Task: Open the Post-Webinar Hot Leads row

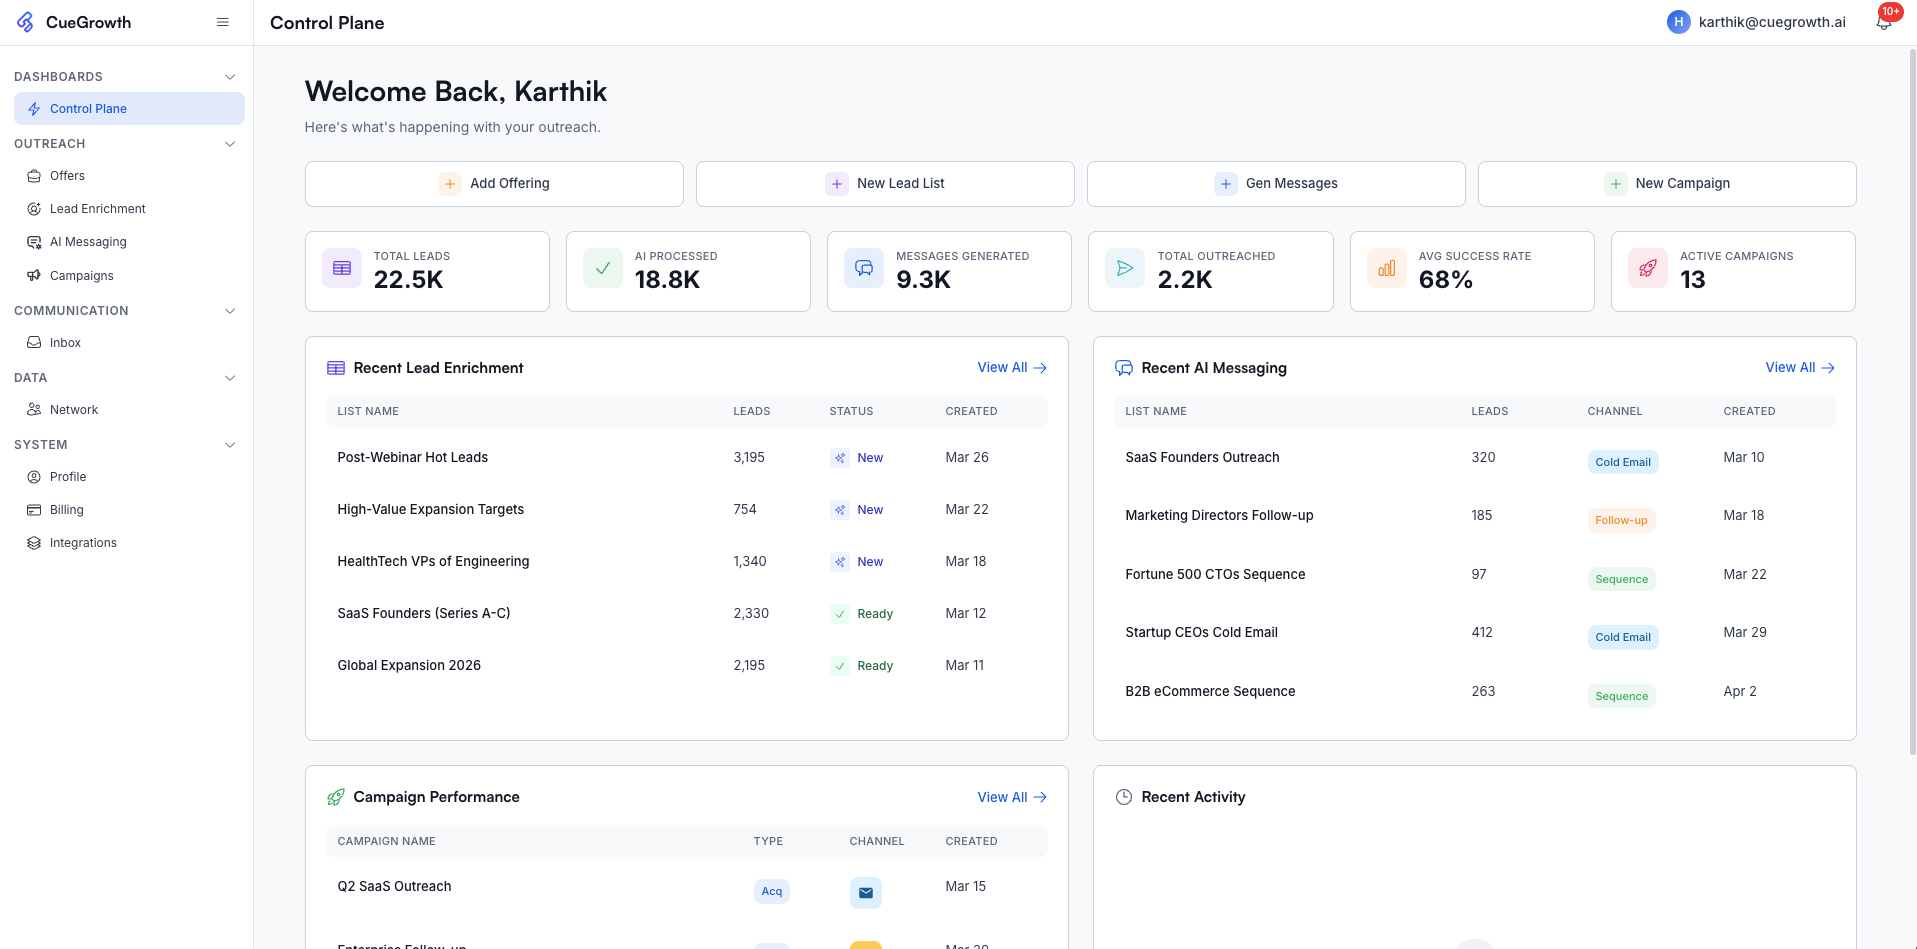Action: pyautogui.click(x=412, y=458)
